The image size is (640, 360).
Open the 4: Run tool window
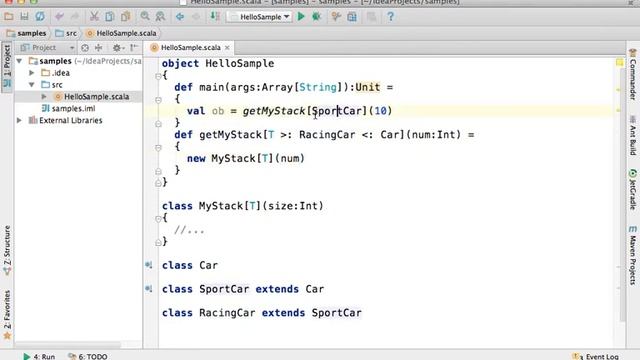pyautogui.click(x=39, y=356)
